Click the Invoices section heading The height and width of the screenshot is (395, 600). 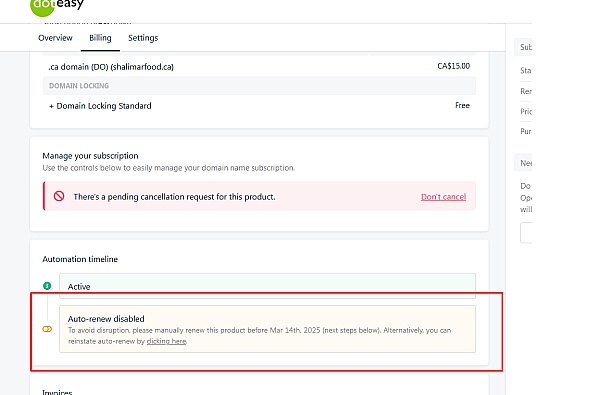[57, 392]
